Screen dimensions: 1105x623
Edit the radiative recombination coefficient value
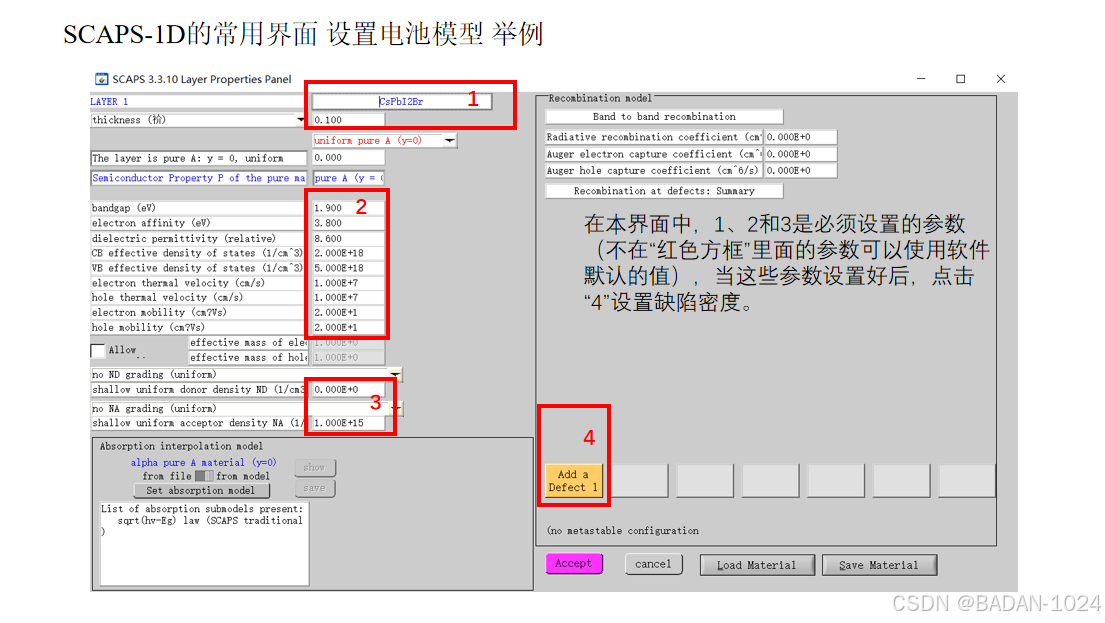point(801,137)
